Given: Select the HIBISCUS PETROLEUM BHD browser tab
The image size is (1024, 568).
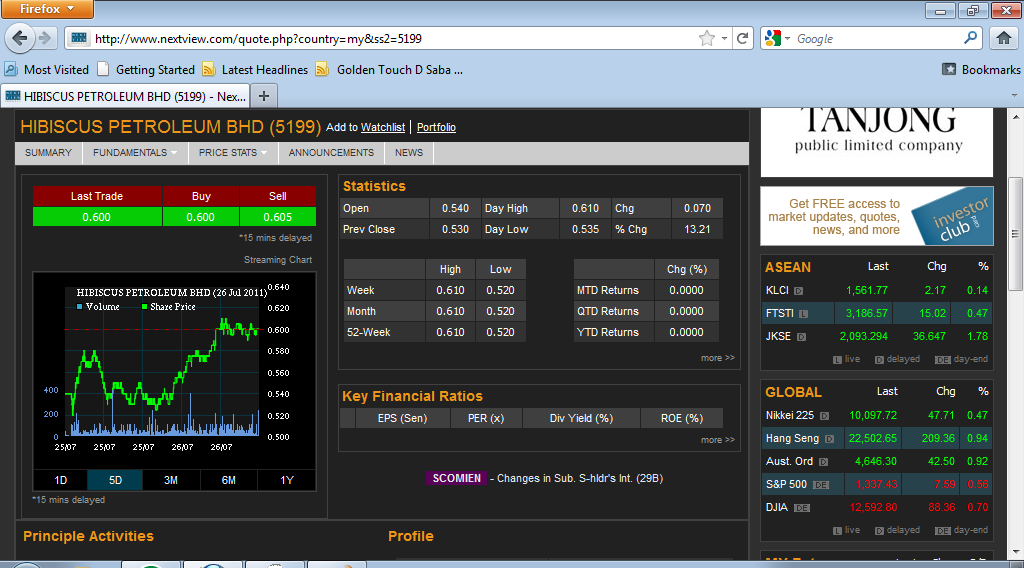Looking at the screenshot, I should click(125, 97).
